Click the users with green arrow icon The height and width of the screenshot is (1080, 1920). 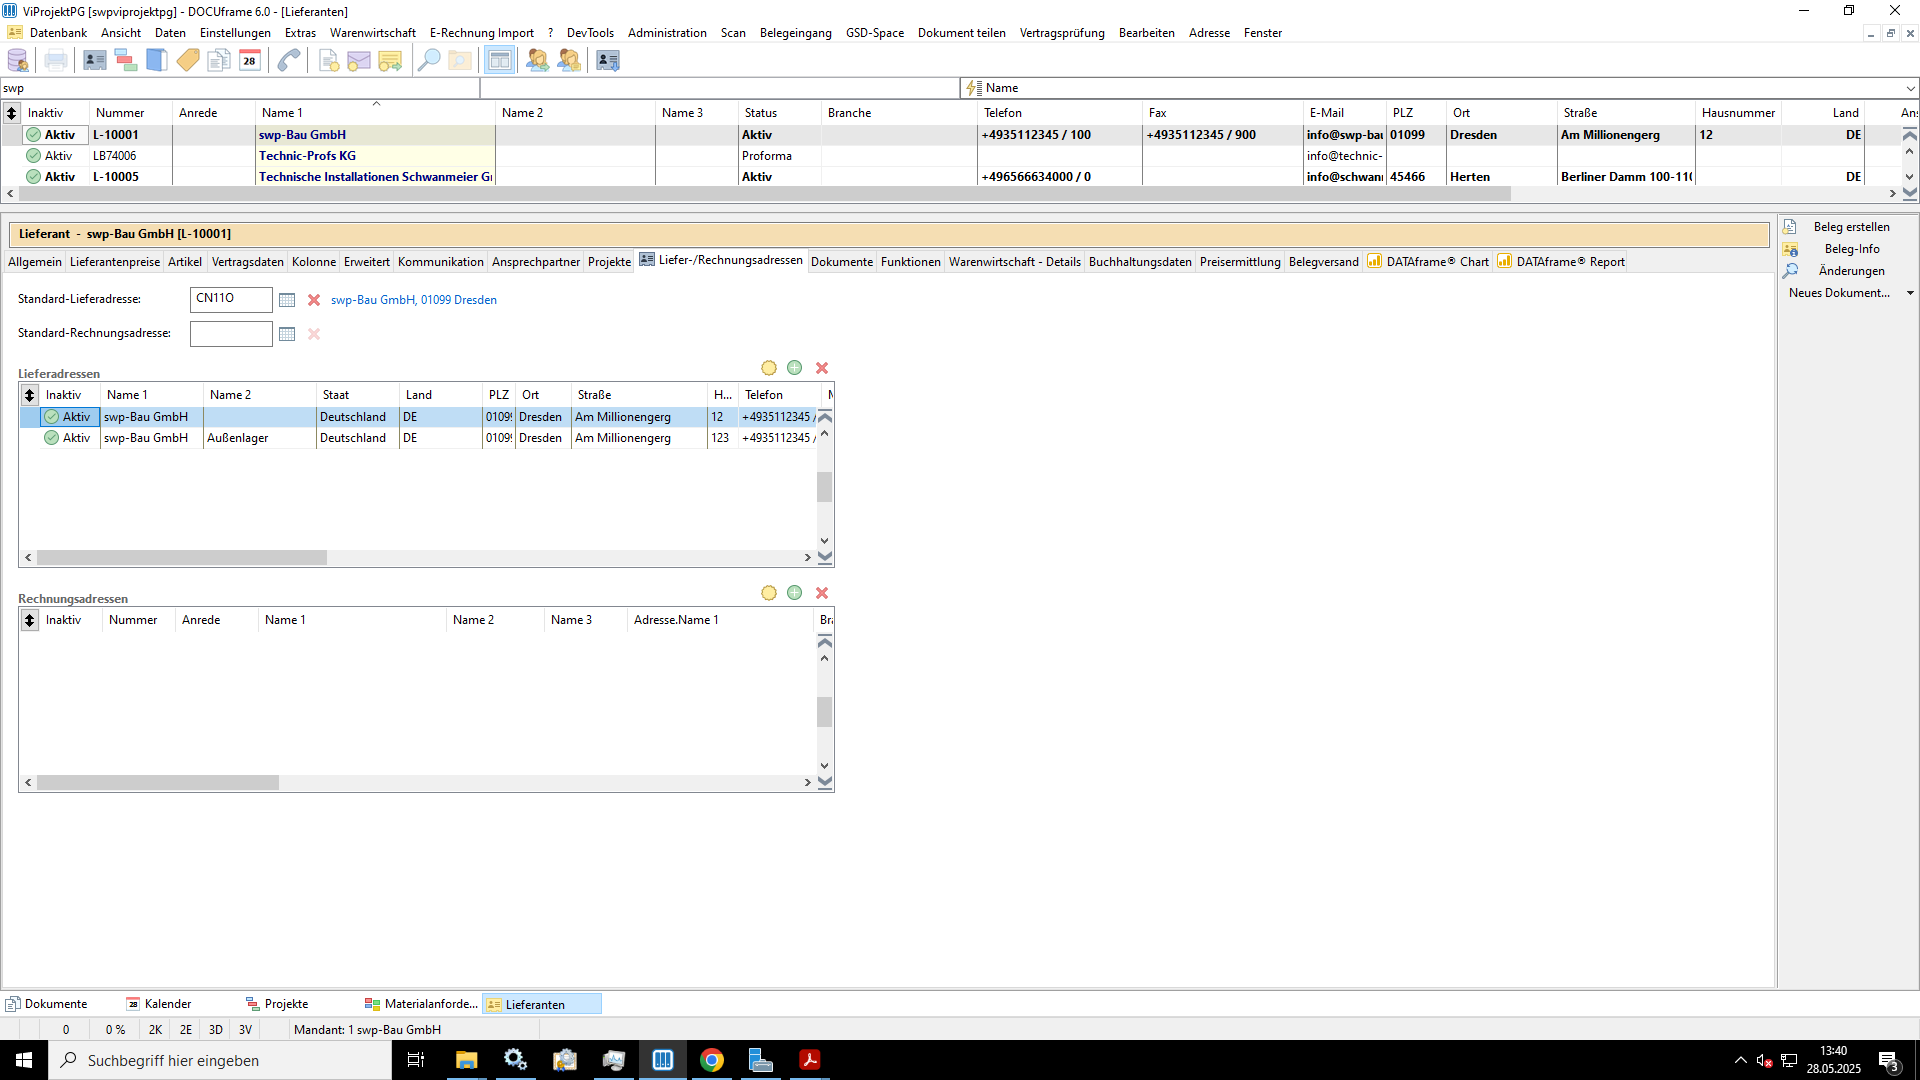pyautogui.click(x=538, y=60)
